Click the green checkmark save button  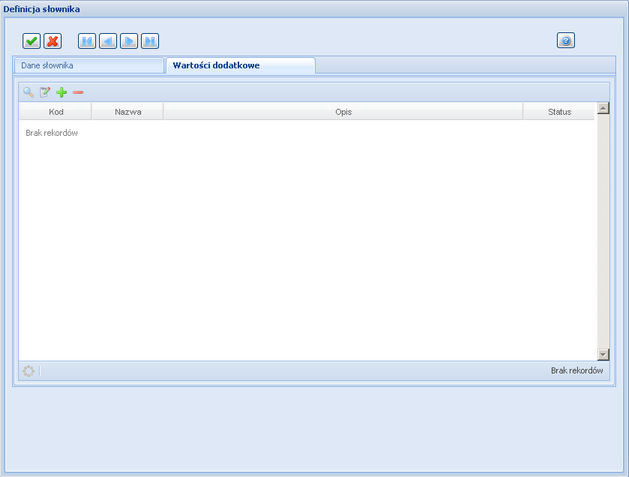(32, 41)
